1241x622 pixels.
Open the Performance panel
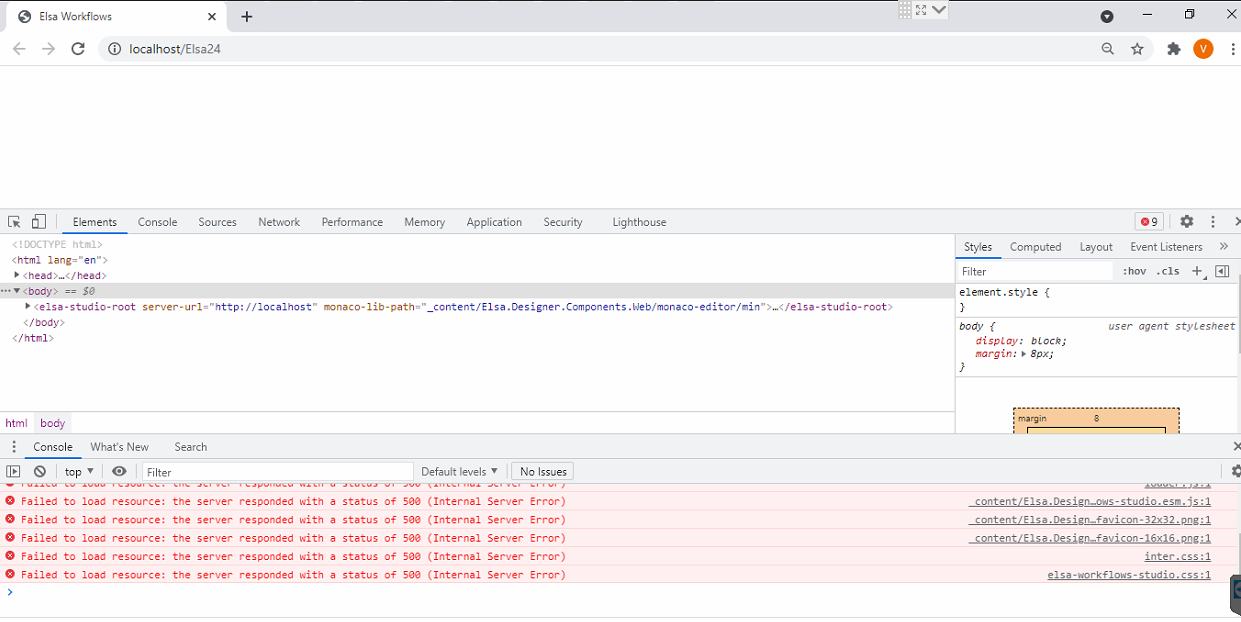352,222
